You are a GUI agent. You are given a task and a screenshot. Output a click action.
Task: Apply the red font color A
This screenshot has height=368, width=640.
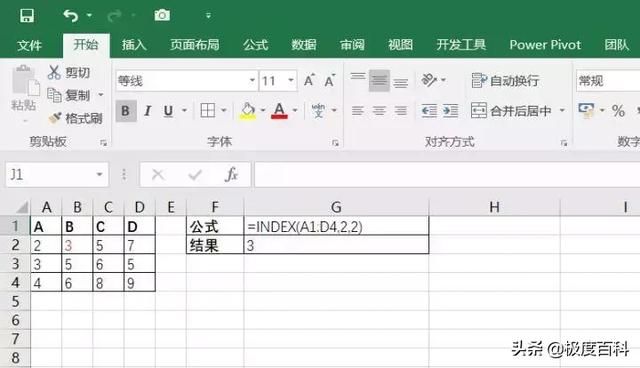(279, 111)
